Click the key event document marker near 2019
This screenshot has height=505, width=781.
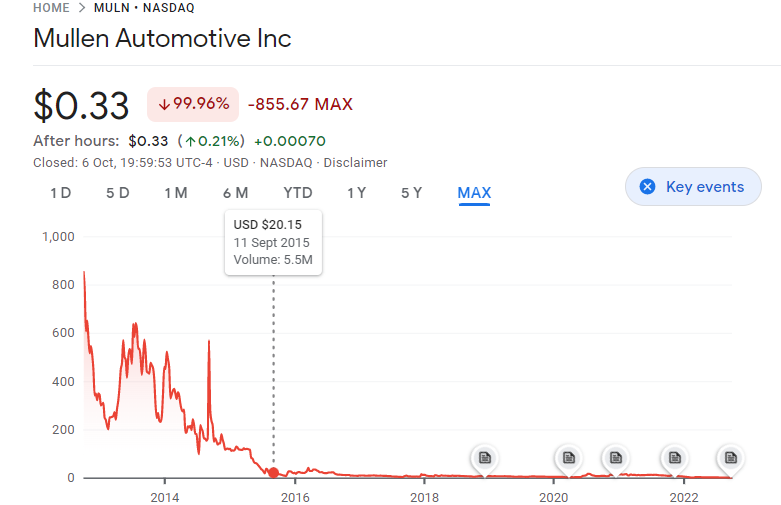click(485, 458)
